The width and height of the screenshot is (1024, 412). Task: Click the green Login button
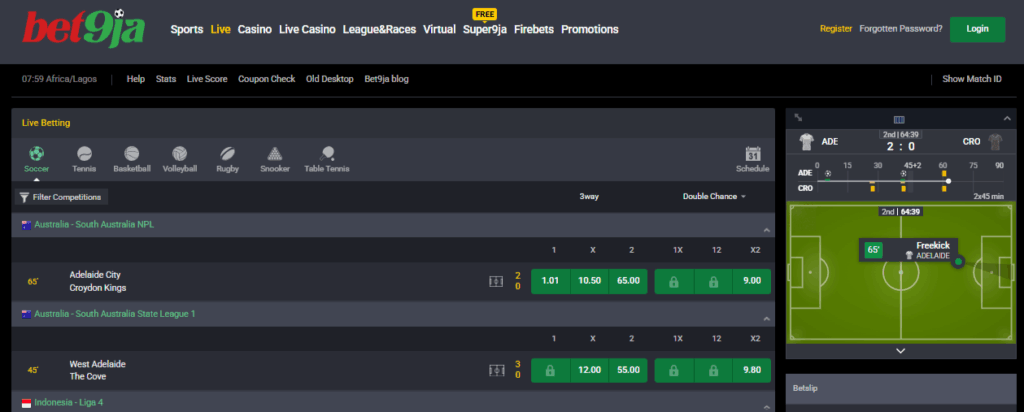click(977, 29)
